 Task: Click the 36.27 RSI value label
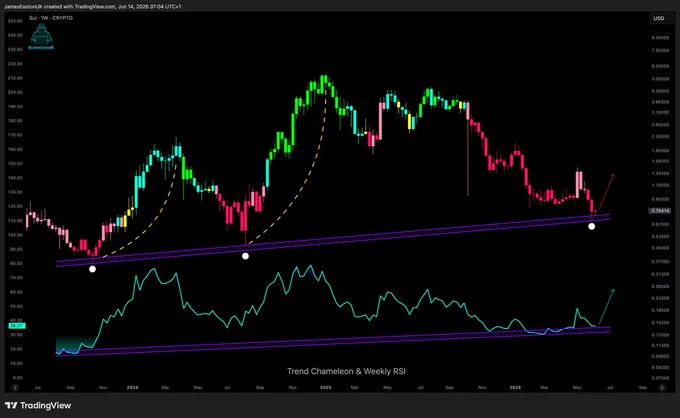tap(16, 325)
